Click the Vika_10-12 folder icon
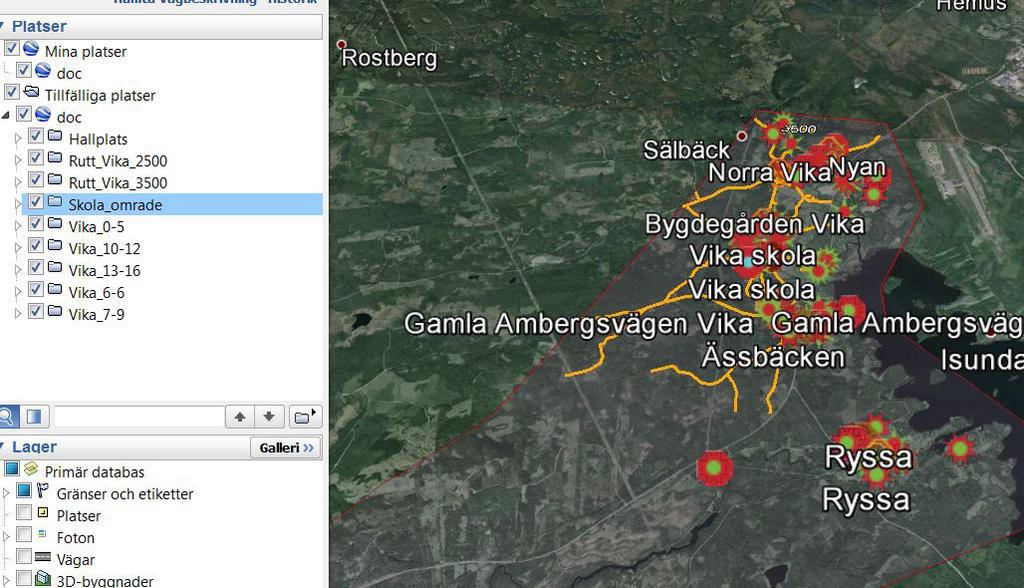1024x588 pixels. [x=55, y=245]
